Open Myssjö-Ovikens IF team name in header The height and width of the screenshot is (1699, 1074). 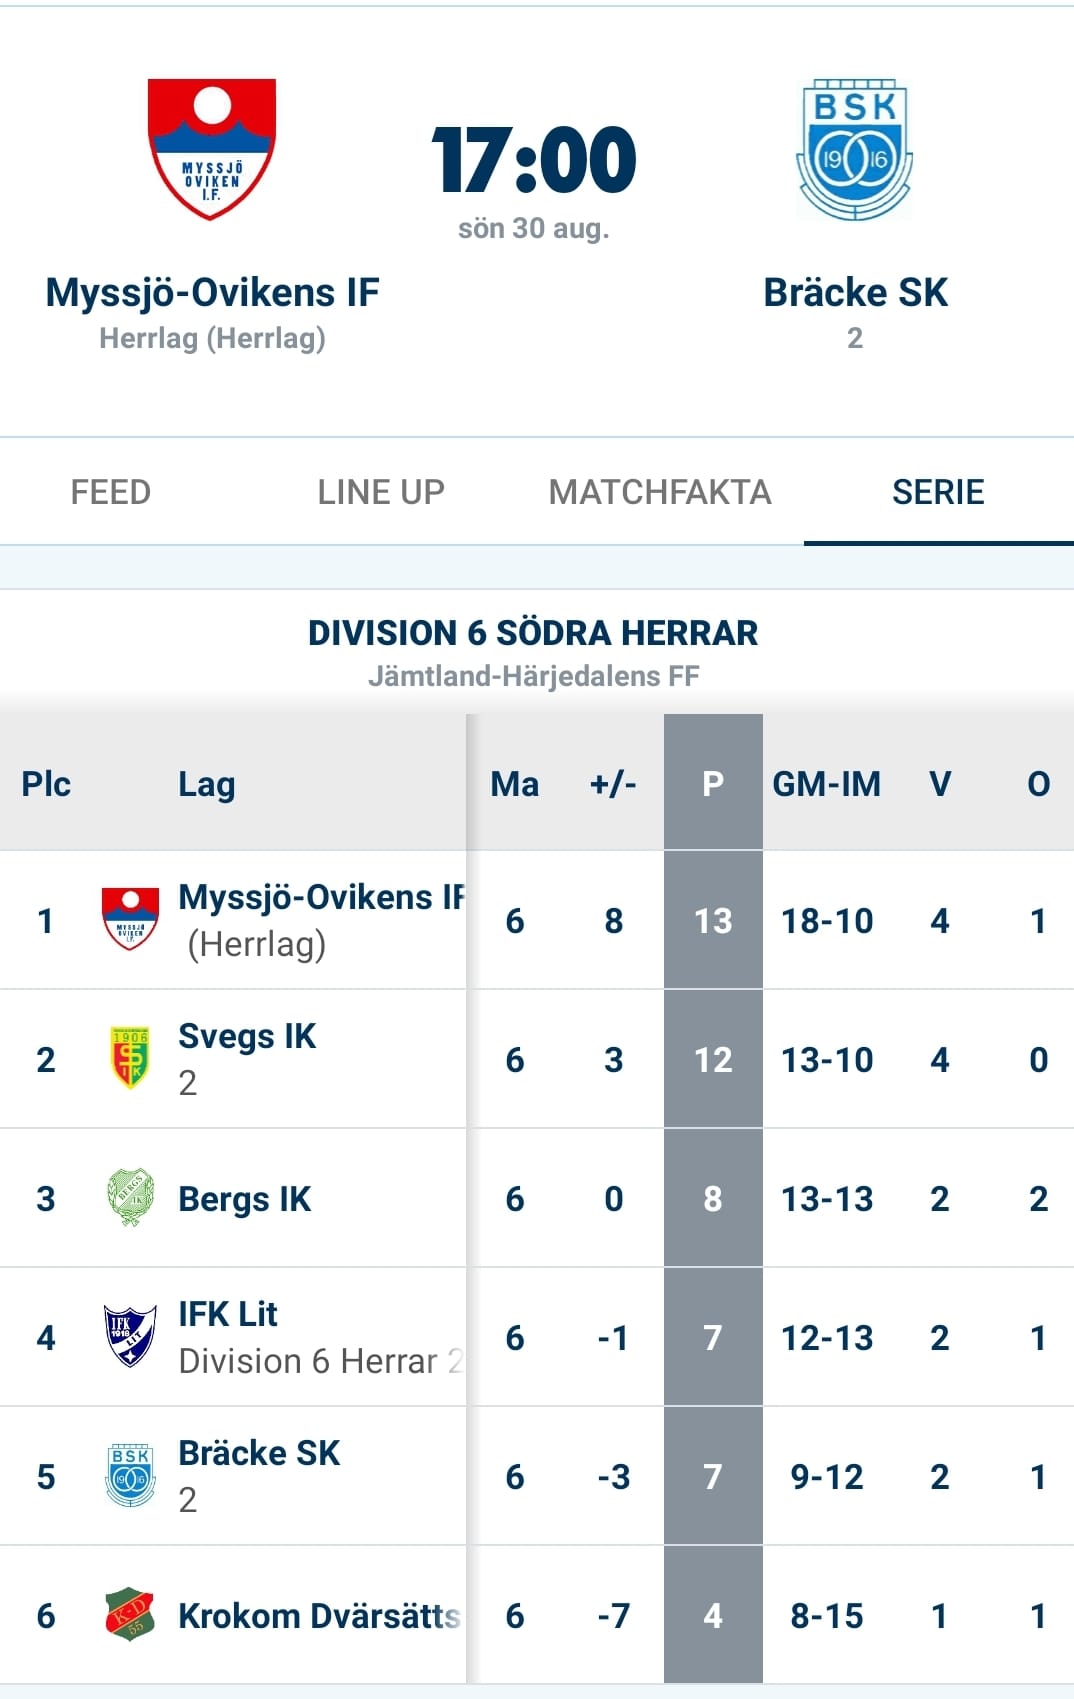tap(212, 293)
